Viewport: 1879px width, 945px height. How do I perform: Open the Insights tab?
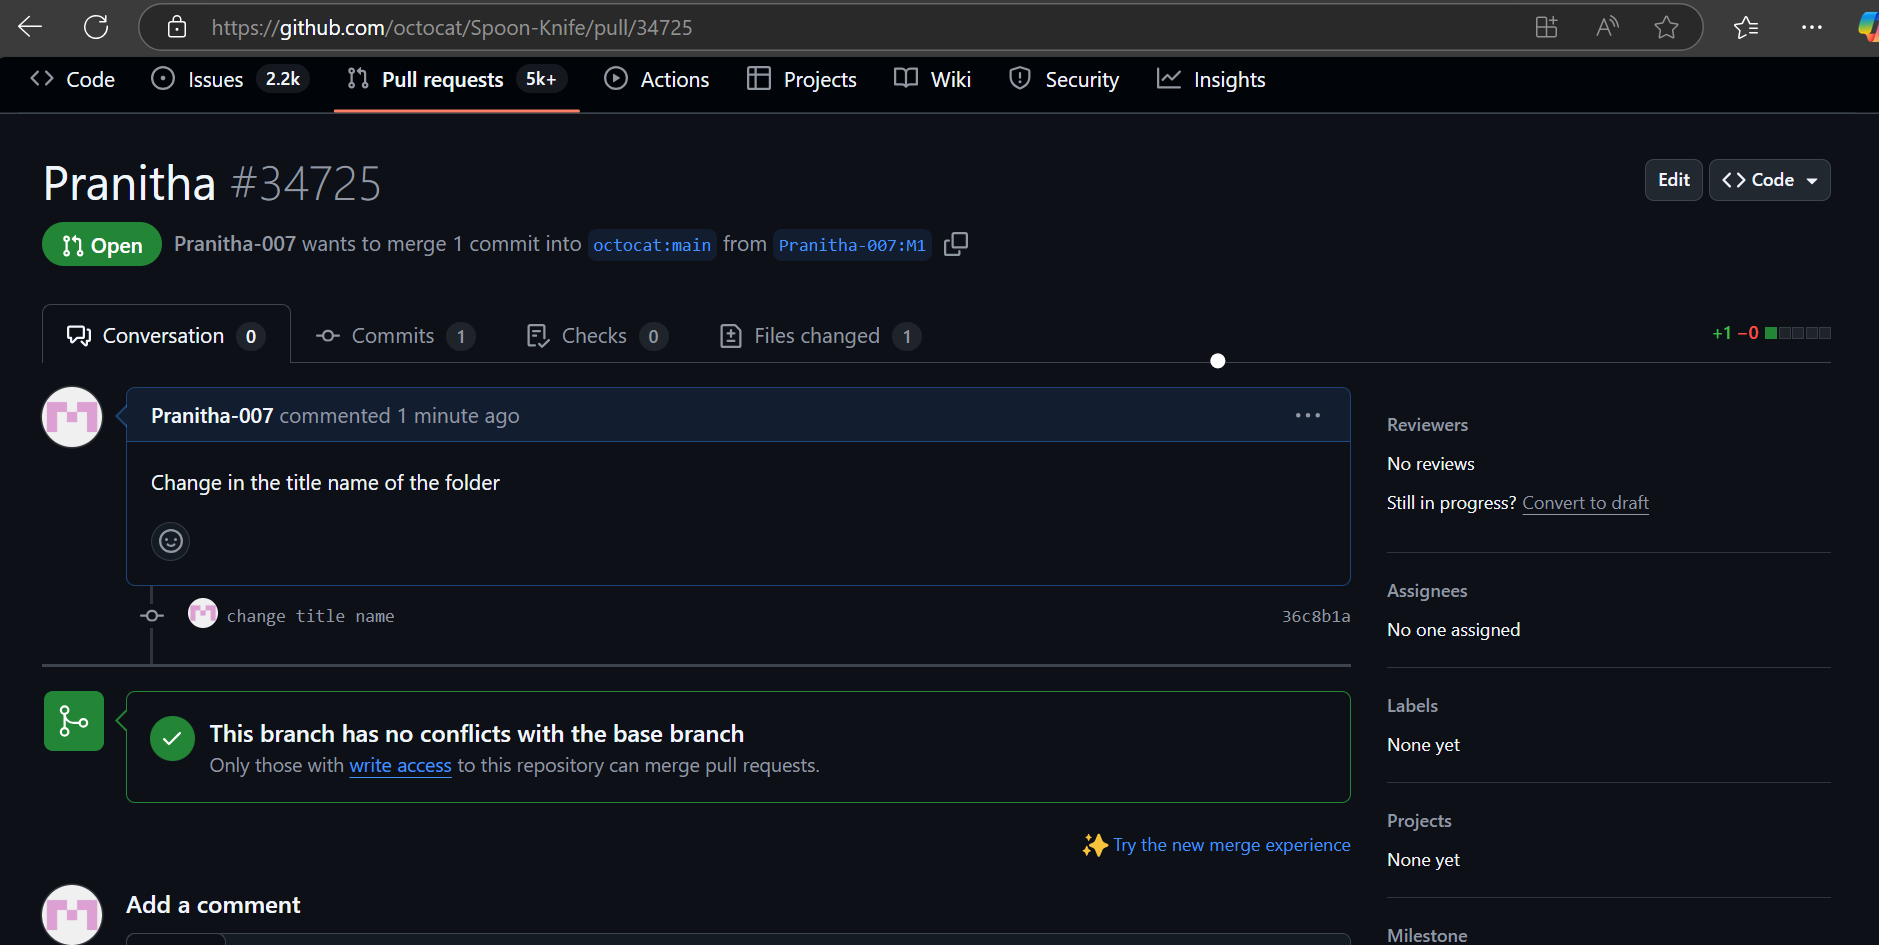pos(1211,79)
